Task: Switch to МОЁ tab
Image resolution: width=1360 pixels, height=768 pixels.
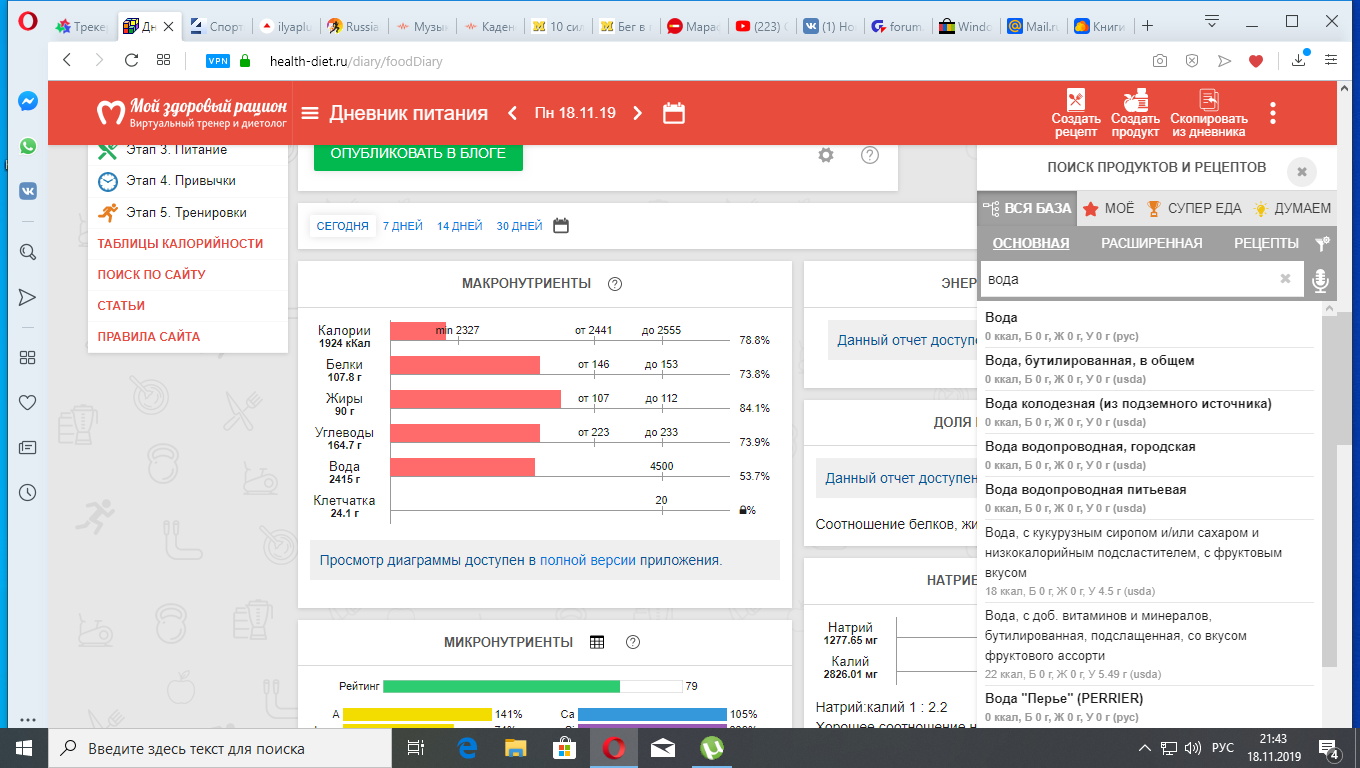Action: click(1109, 209)
